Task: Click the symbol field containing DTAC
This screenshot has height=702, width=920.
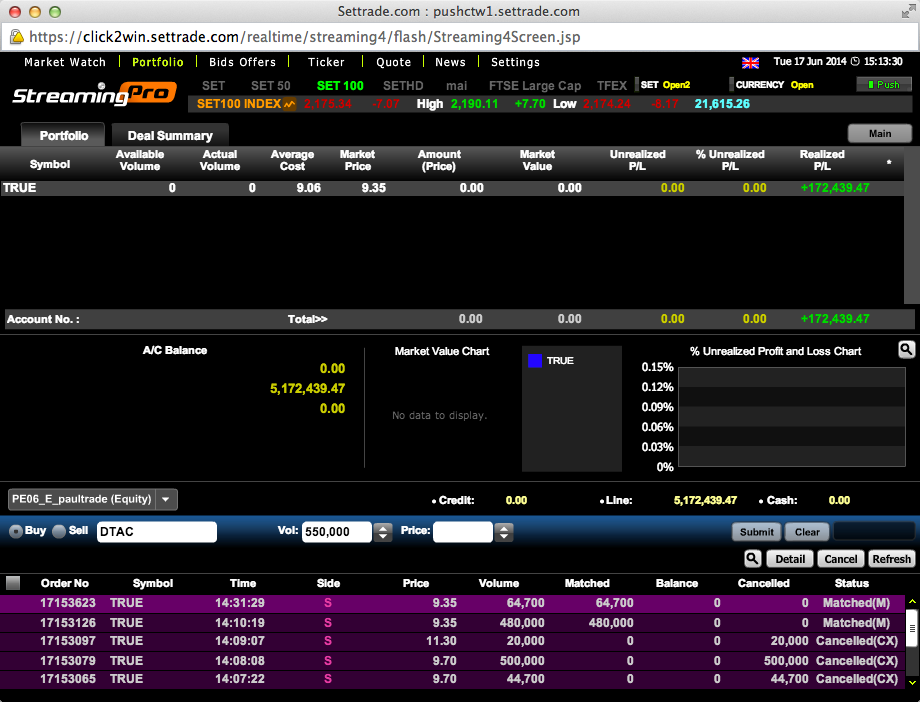Action: pos(157,532)
